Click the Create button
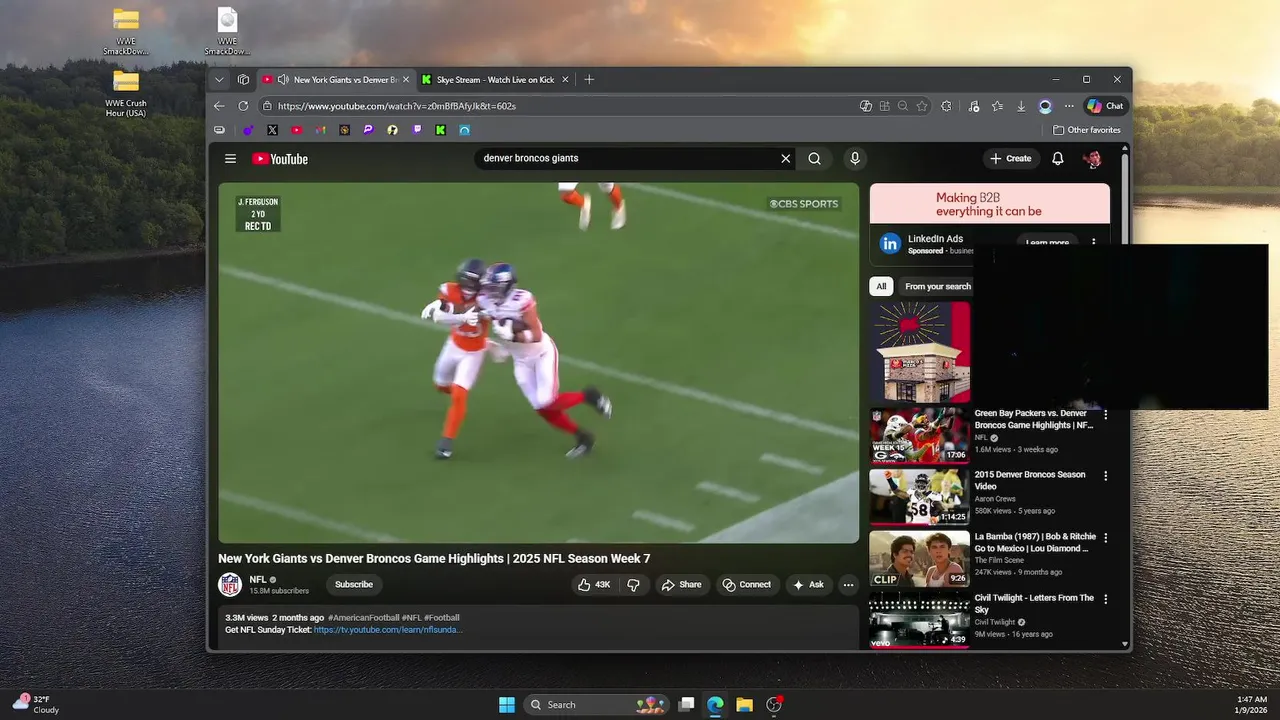This screenshot has height=720, width=1280. [1010, 158]
